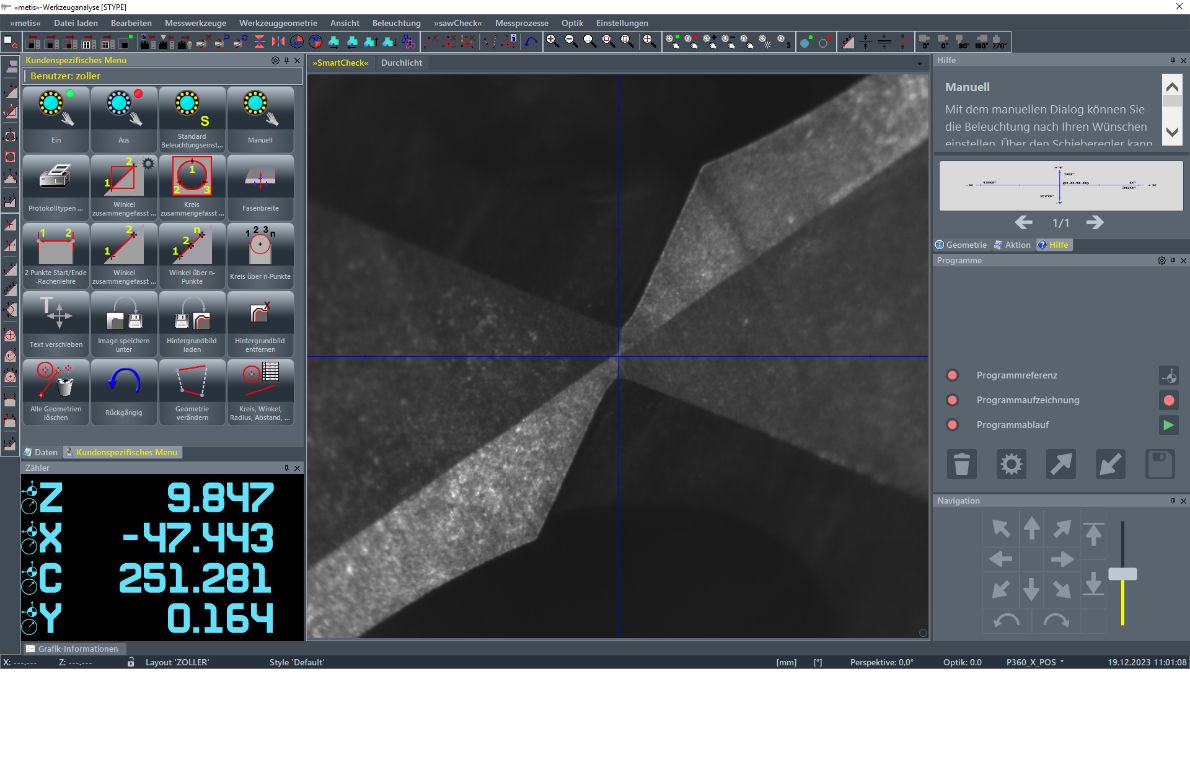Pin the Zähler panel
This screenshot has width=1190, height=763.
(286, 468)
